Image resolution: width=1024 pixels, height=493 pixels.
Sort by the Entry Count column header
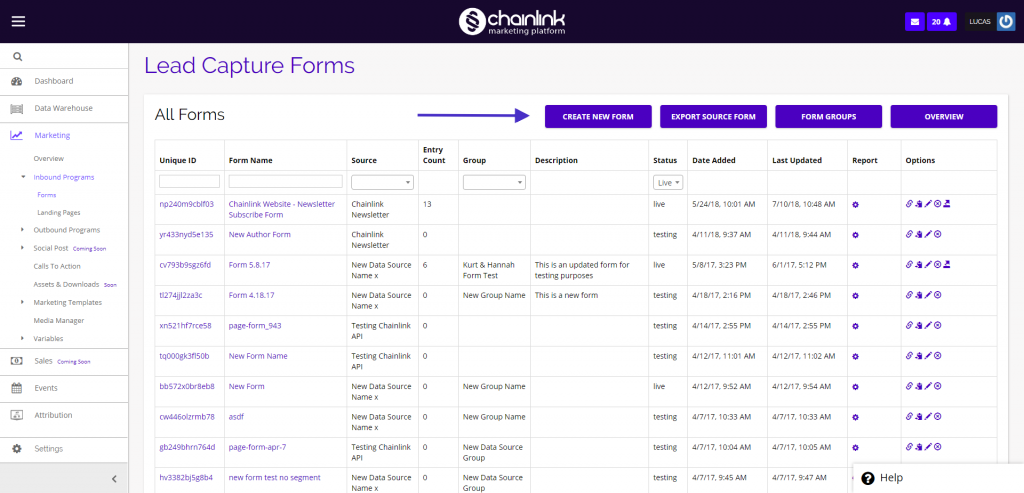click(434, 155)
